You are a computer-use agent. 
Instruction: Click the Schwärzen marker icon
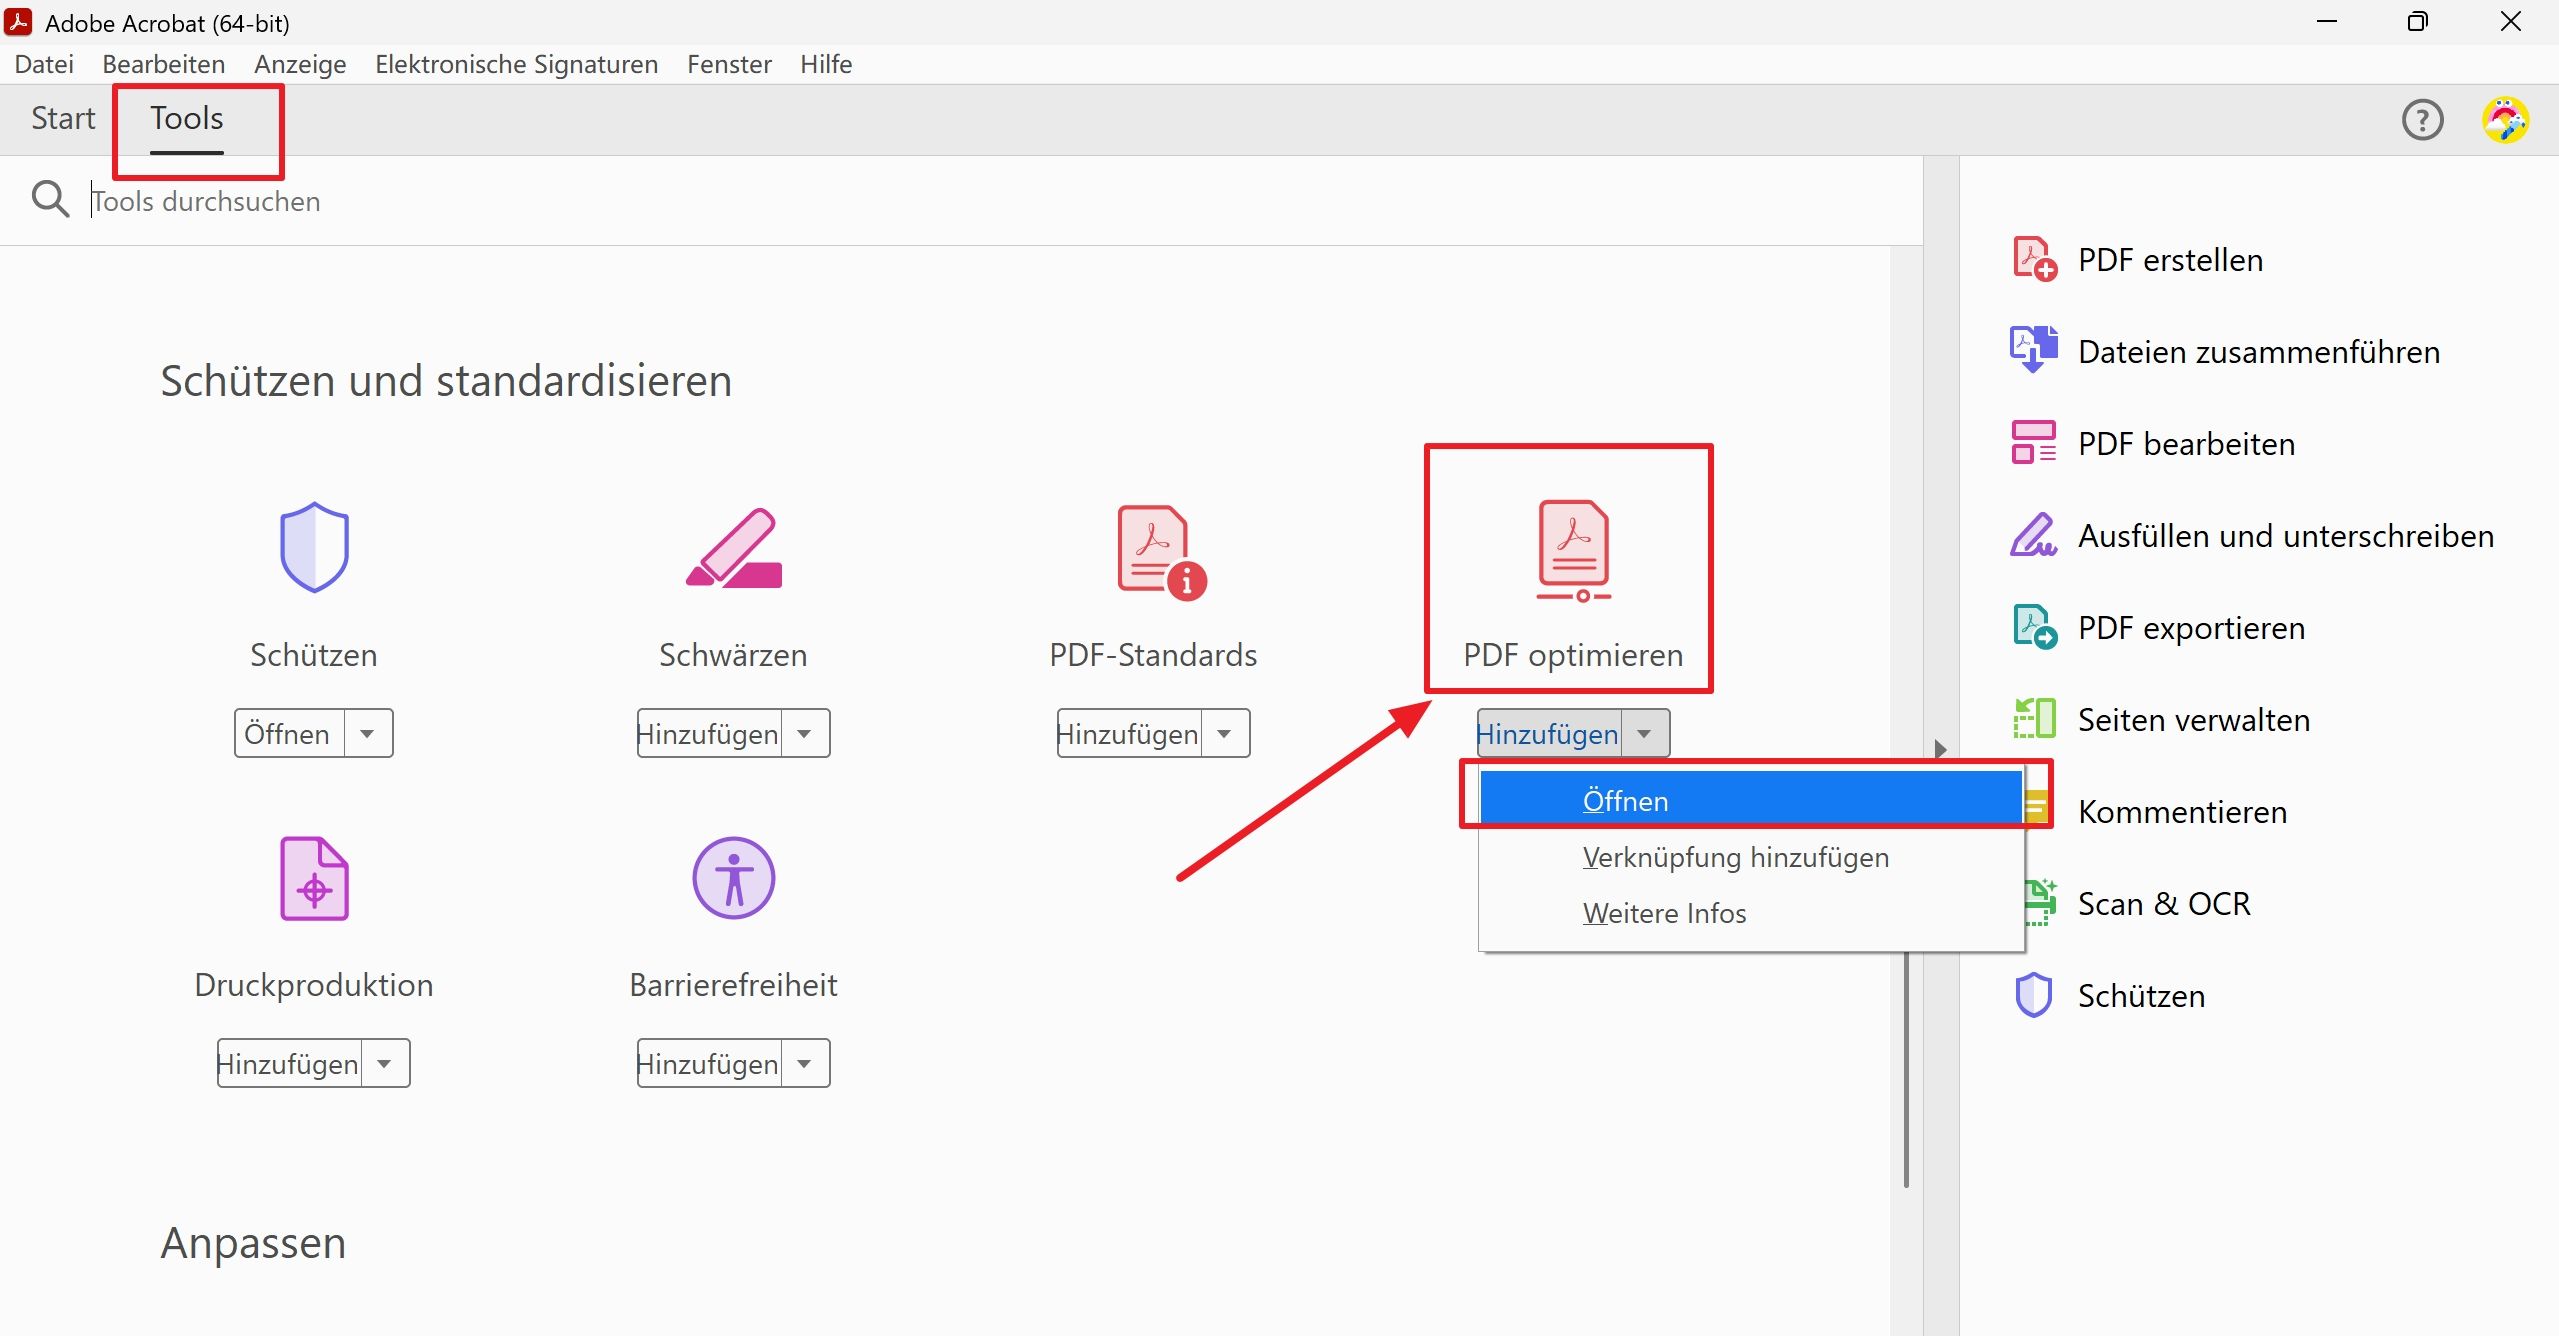734,547
